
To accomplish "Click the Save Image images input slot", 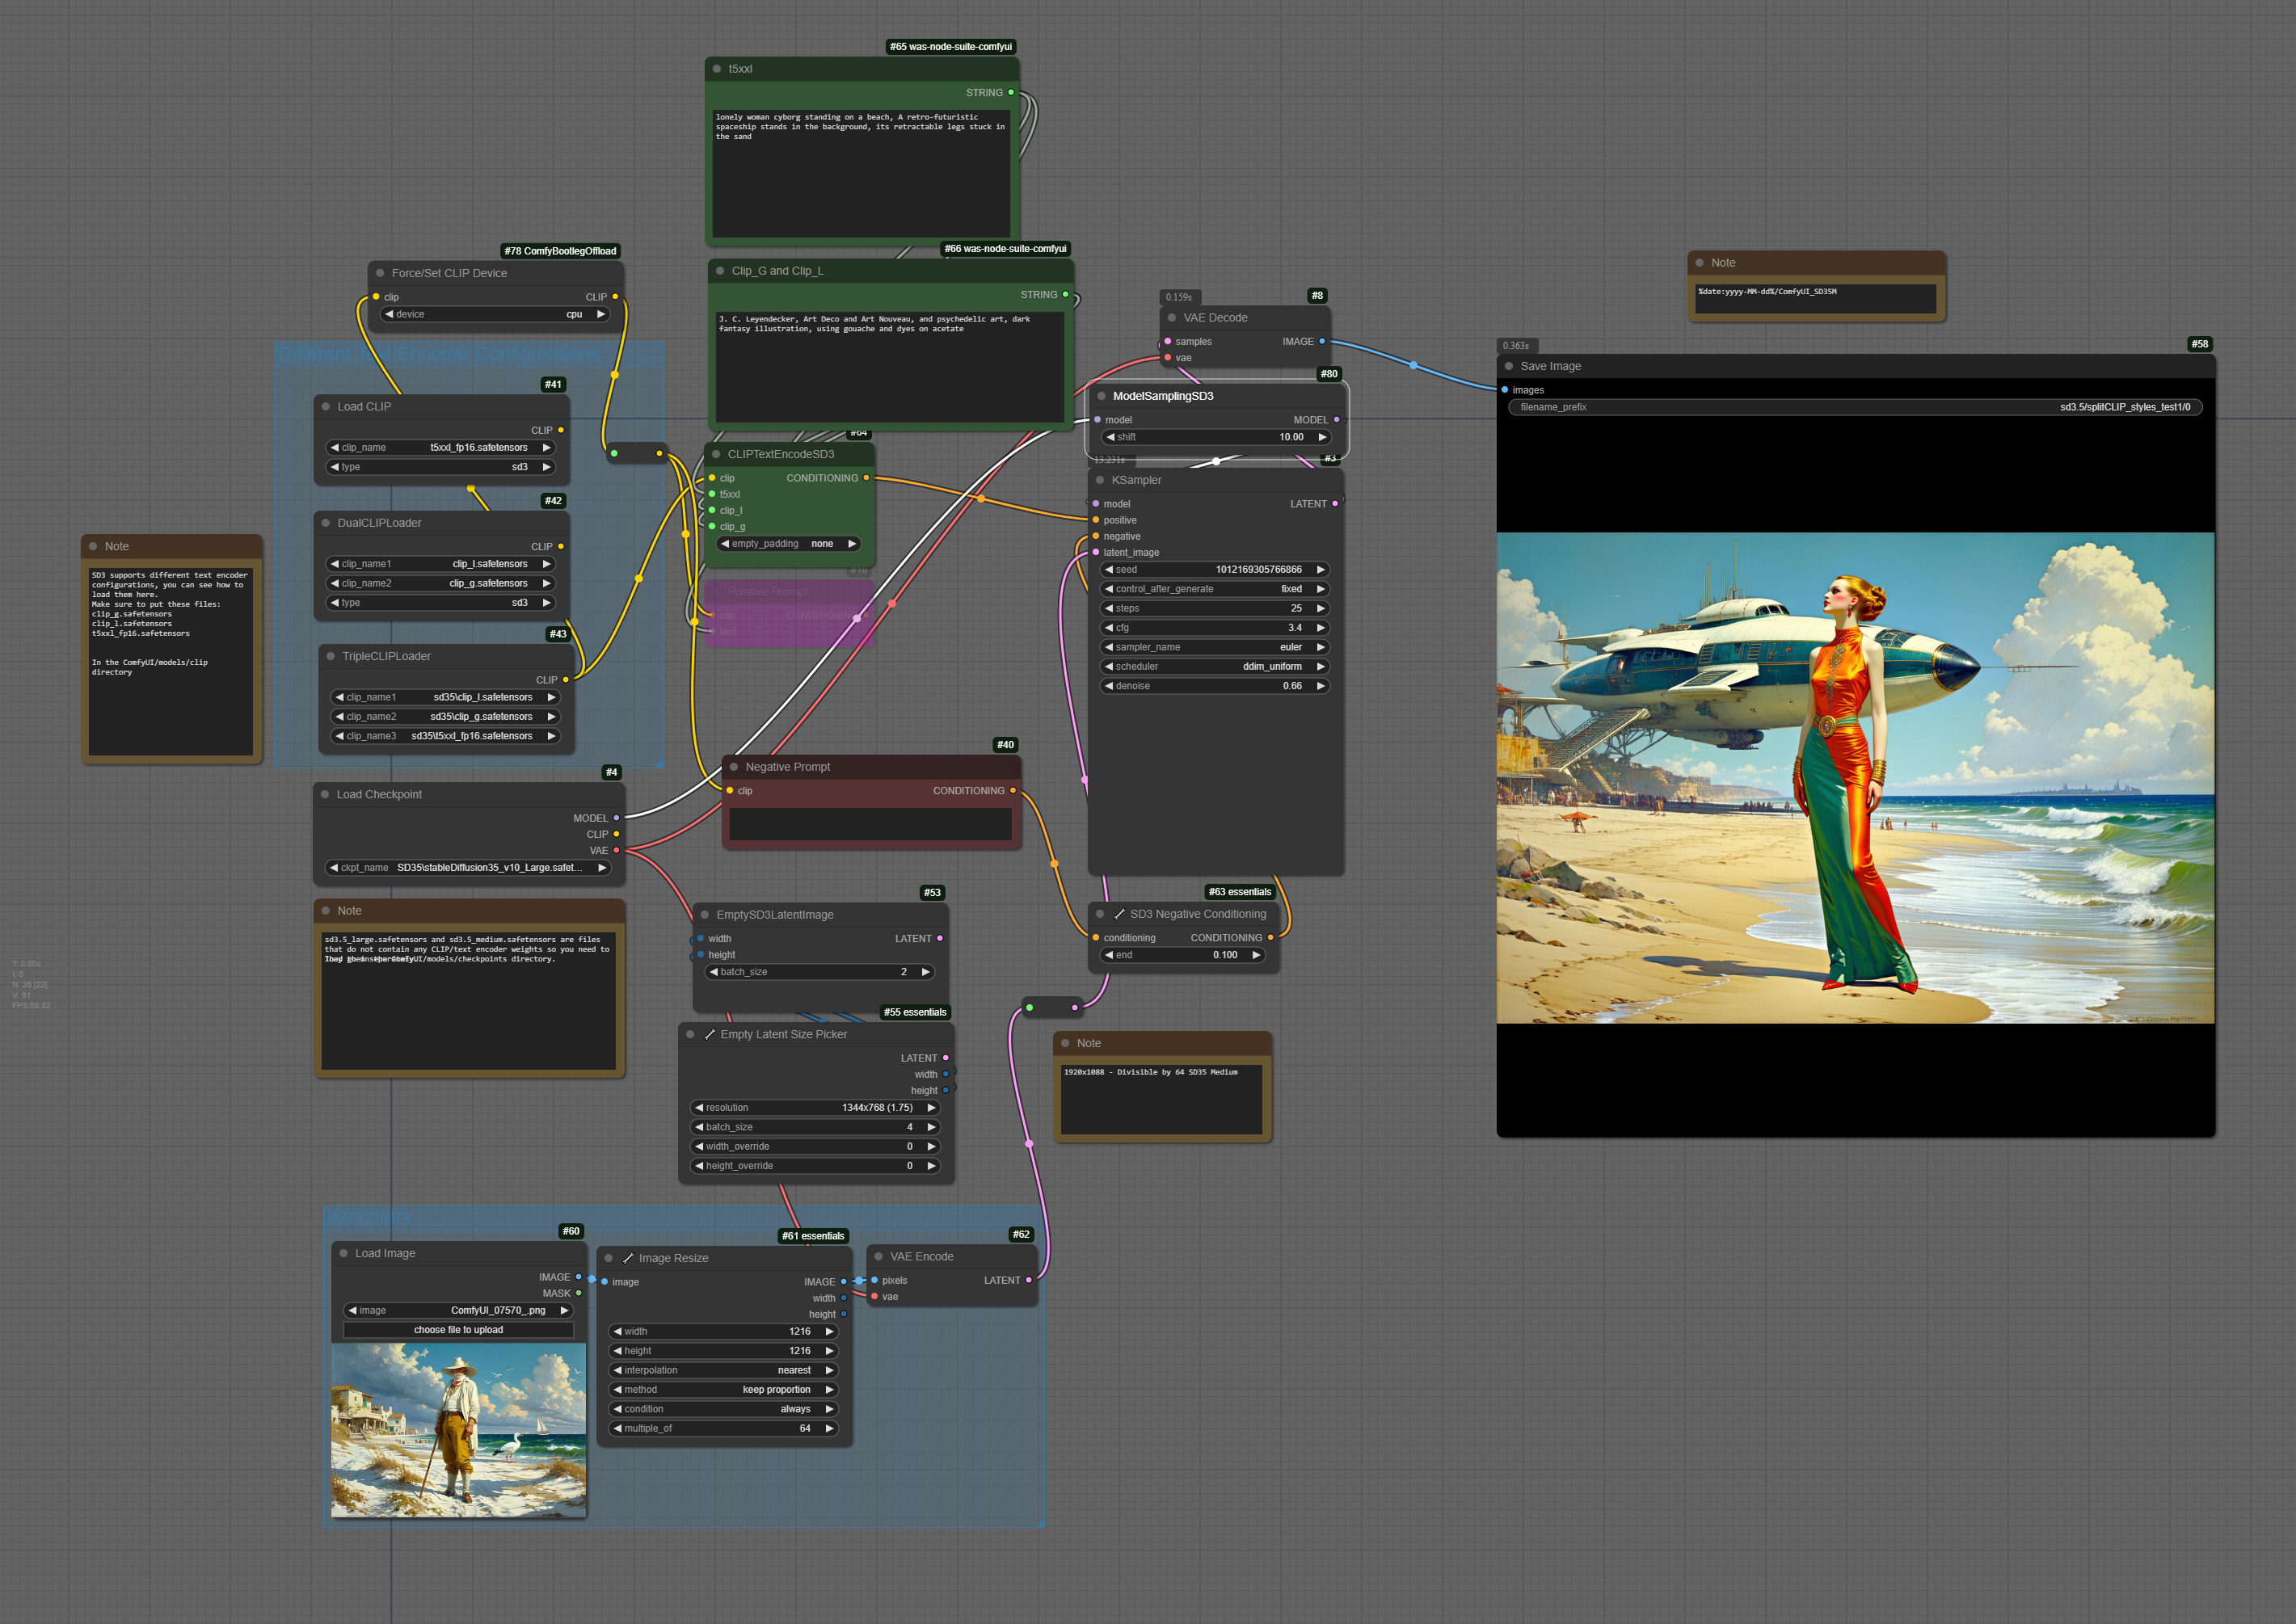I will click(x=1505, y=390).
